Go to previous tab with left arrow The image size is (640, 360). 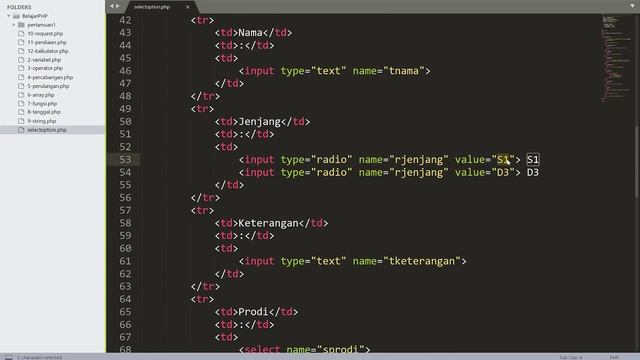click(x=111, y=6)
